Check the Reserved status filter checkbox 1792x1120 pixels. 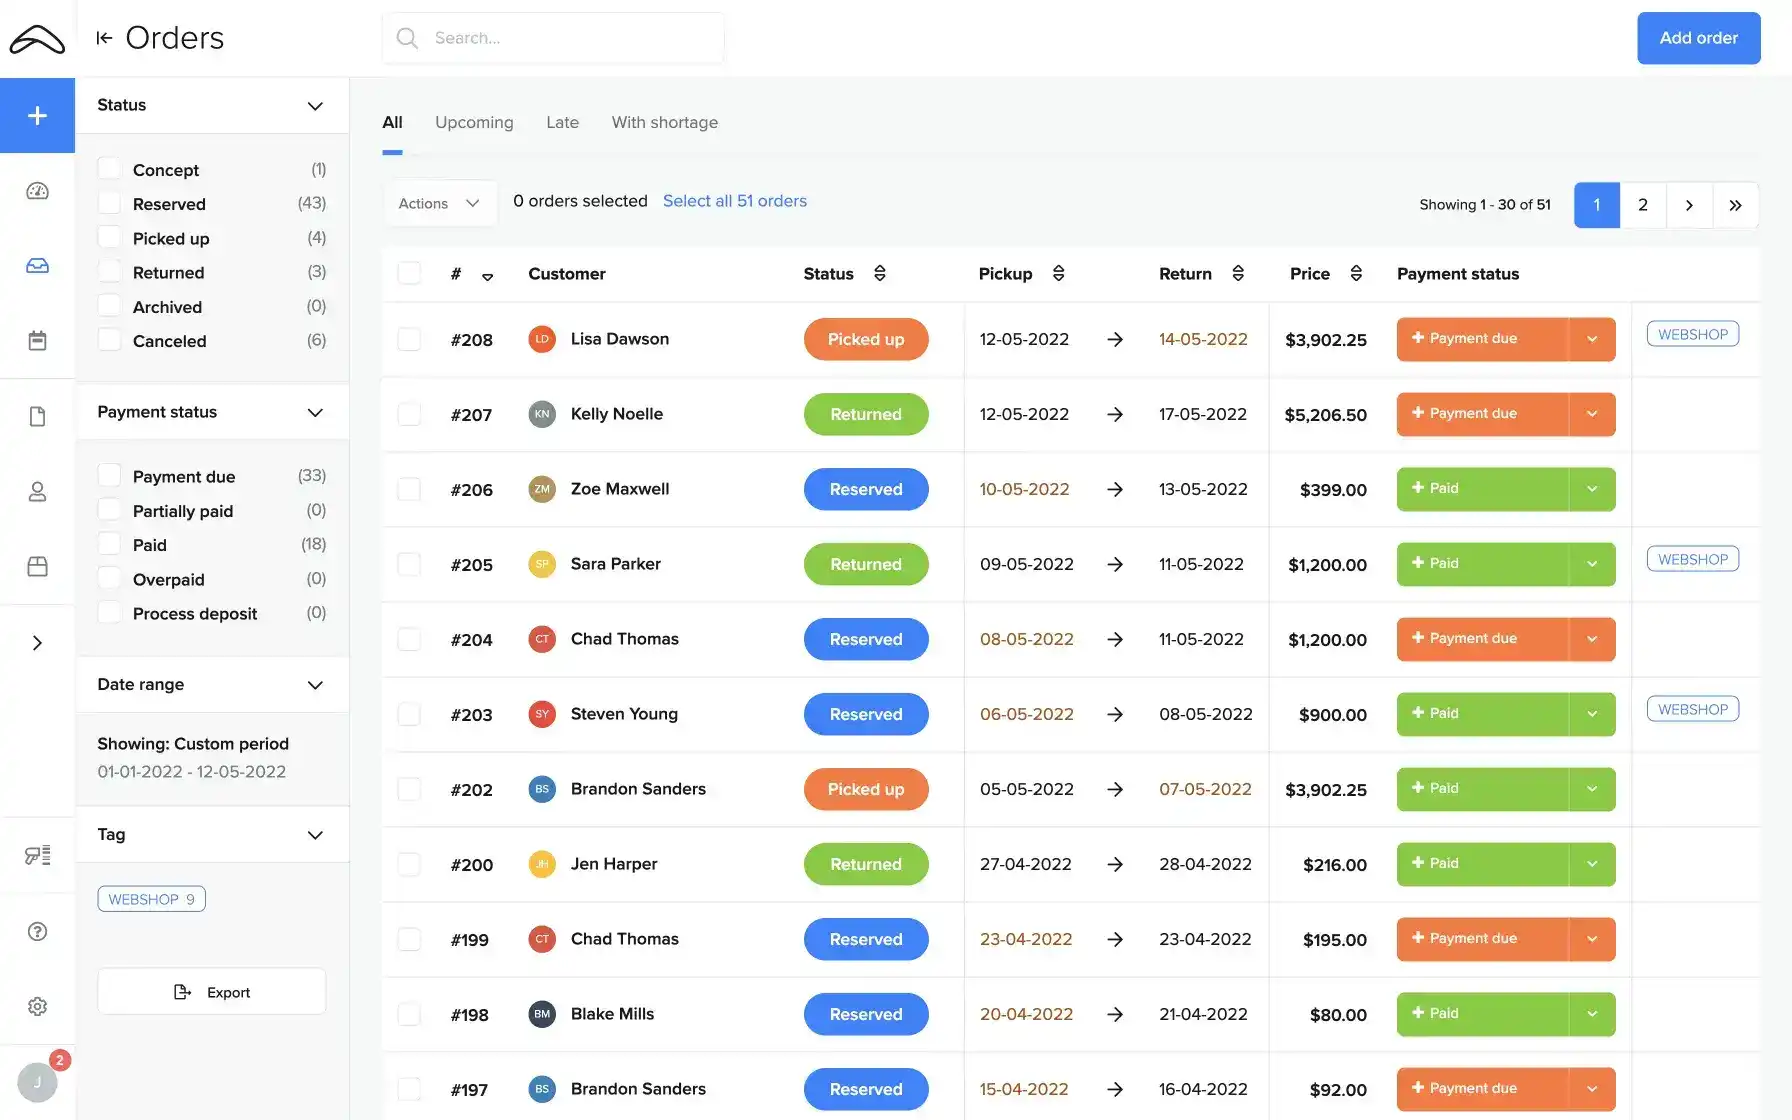point(109,203)
